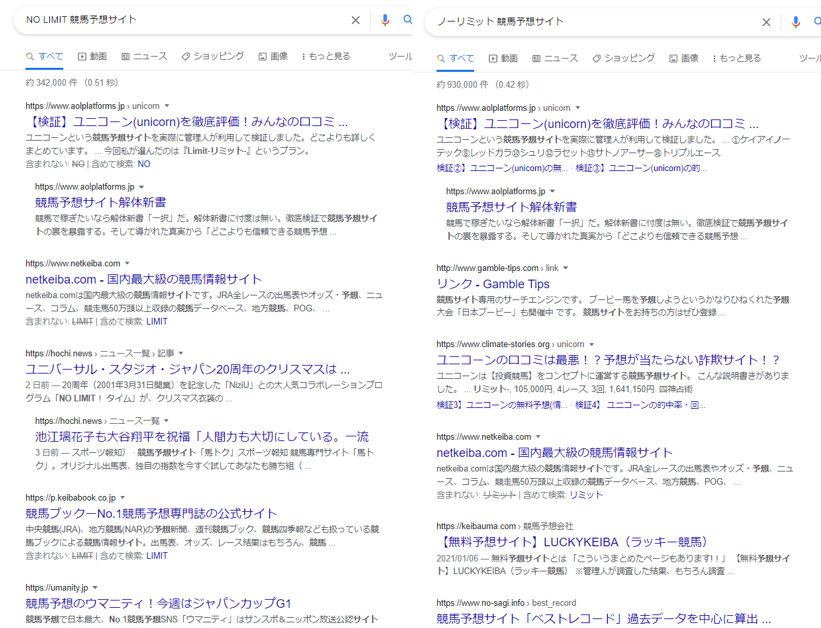Screen dimensions: 821x628
Task: Open ツール in NO LIMIT results
Action: click(400, 57)
